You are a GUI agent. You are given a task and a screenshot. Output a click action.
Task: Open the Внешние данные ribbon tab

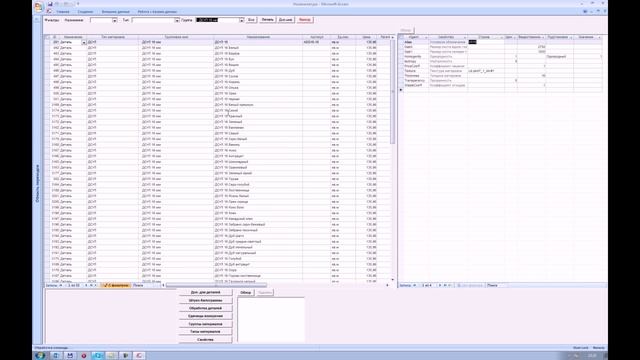(x=116, y=12)
